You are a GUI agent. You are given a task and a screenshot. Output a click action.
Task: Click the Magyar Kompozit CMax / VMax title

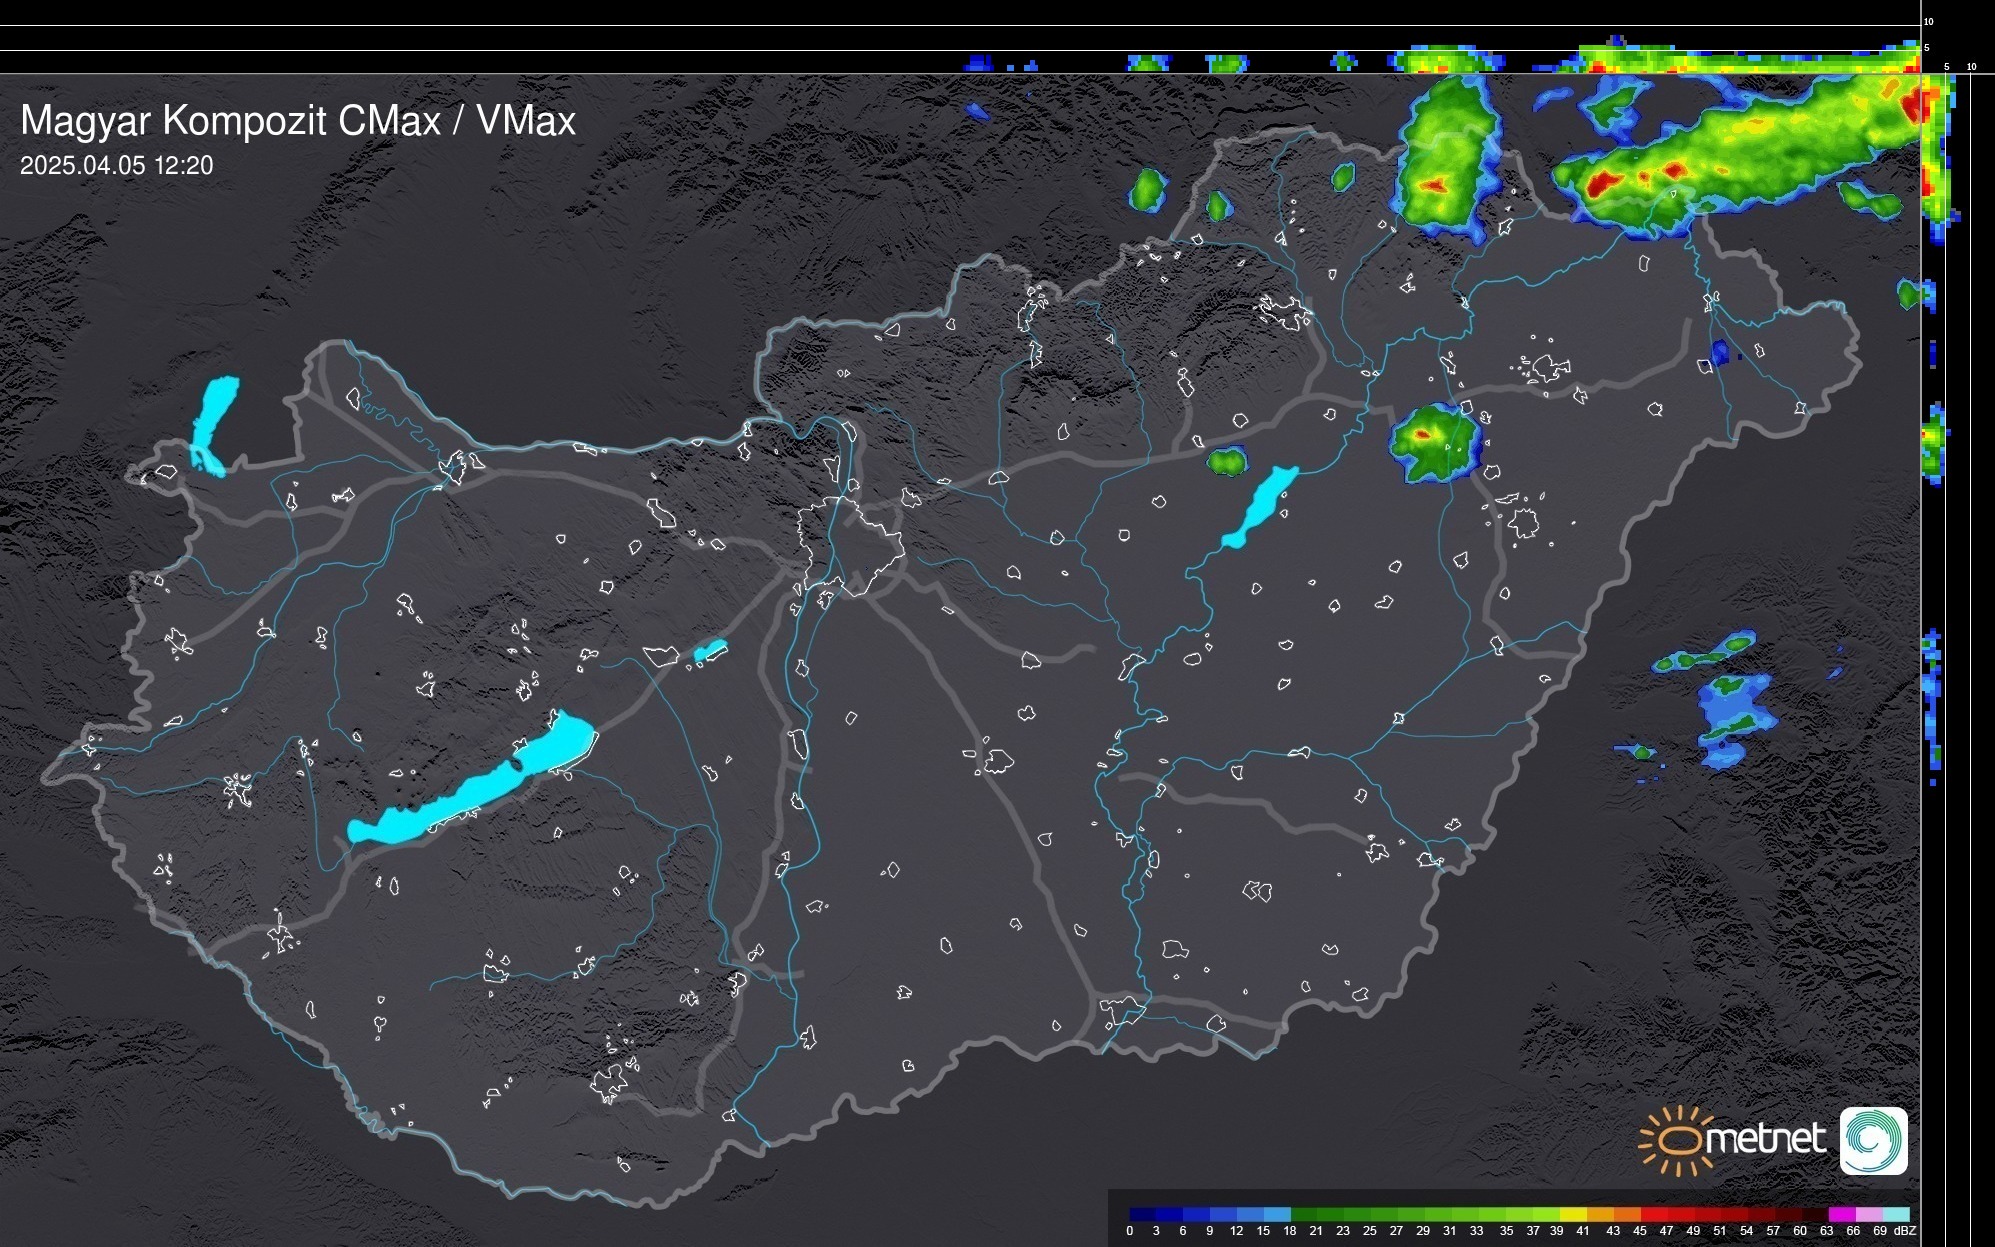coord(298,121)
